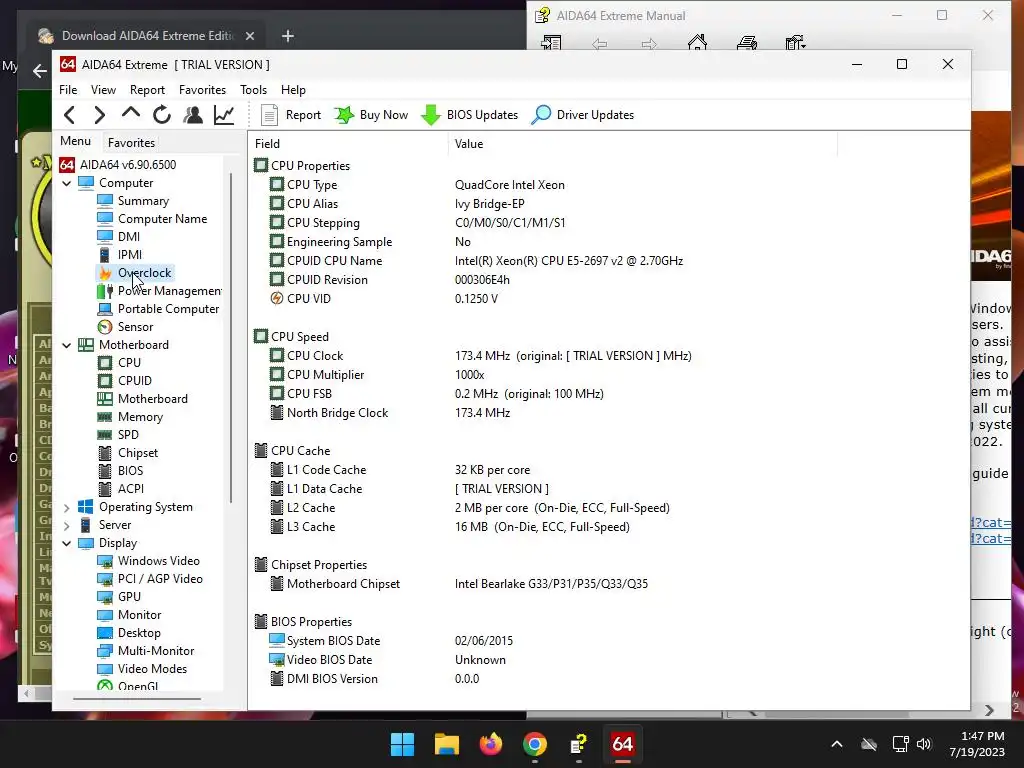Select Video Modes in the tree
This screenshot has height=768, width=1024.
pos(142,669)
